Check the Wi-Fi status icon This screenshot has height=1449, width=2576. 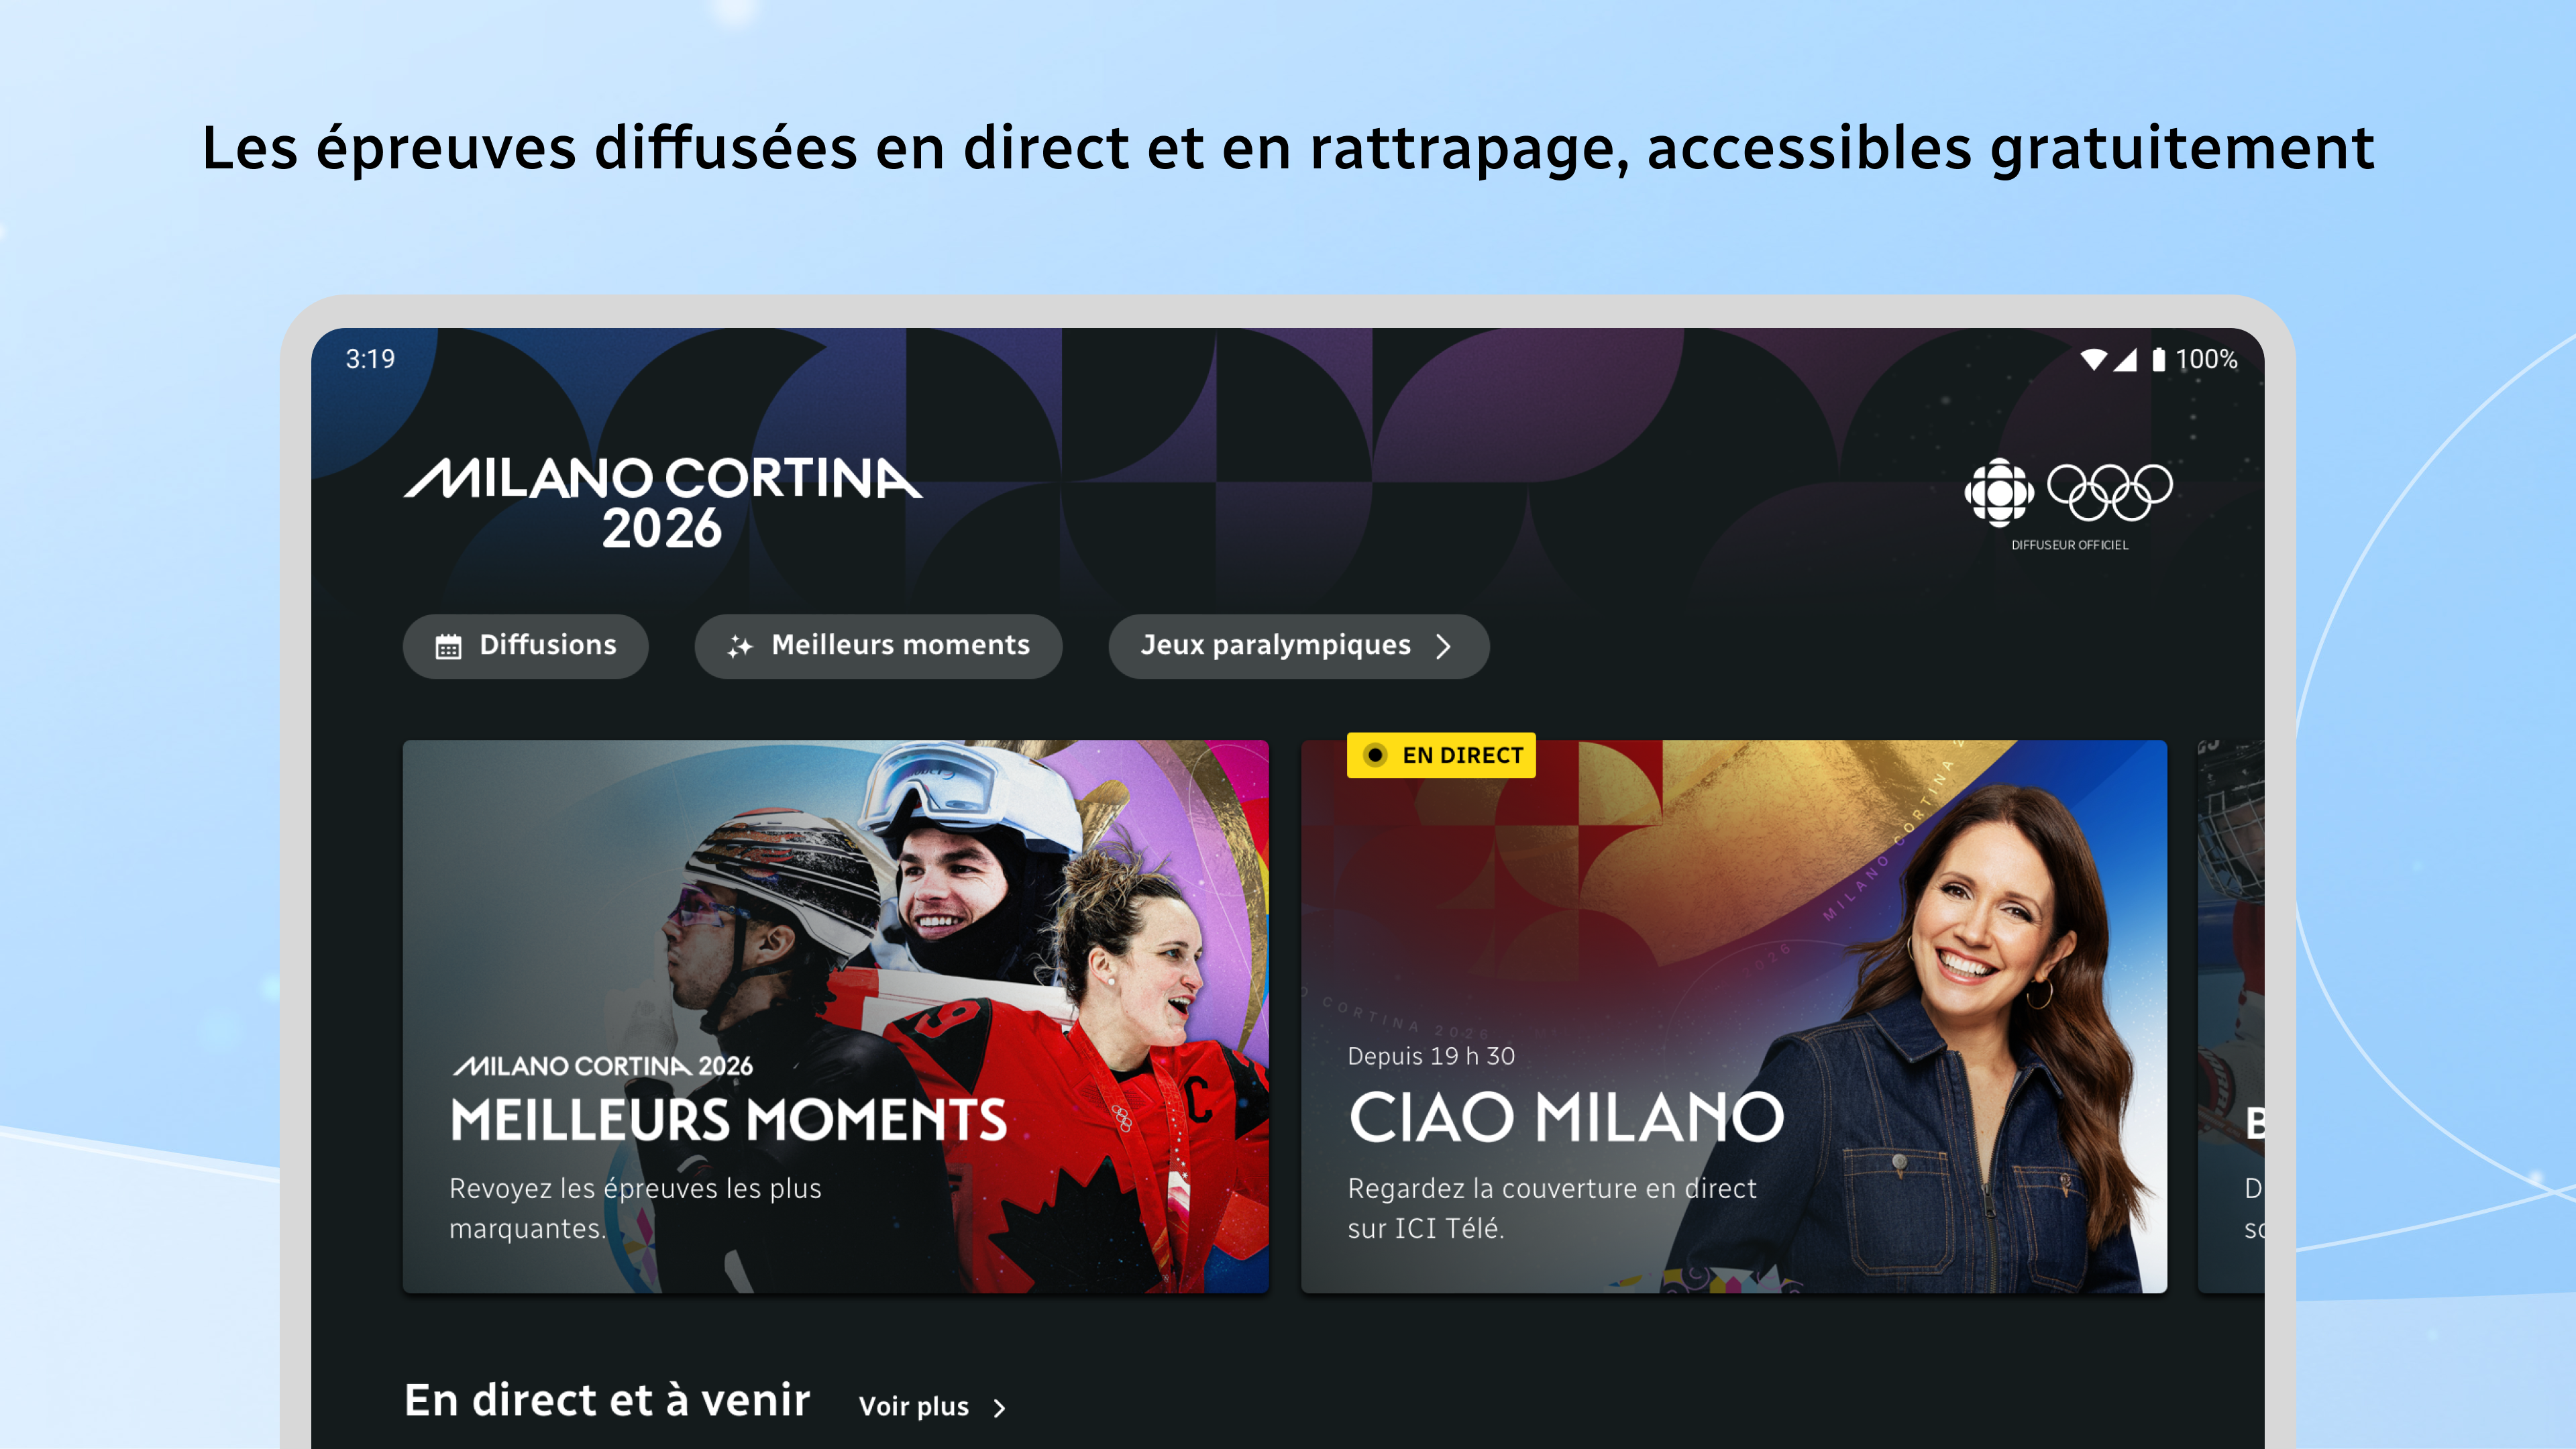pyautogui.click(x=2093, y=359)
